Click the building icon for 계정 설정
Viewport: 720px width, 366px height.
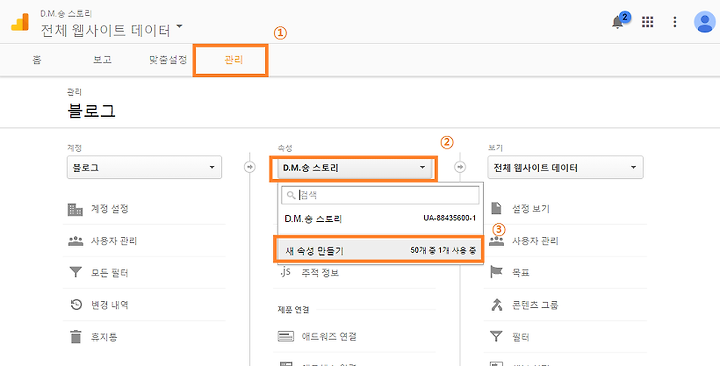pyautogui.click(x=75, y=209)
